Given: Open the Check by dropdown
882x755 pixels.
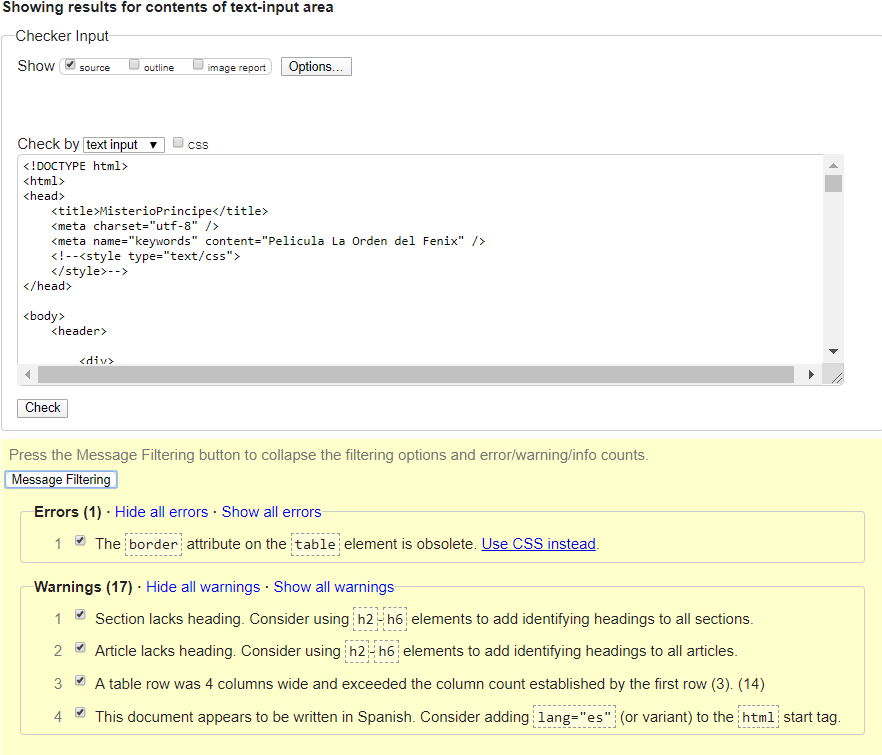Looking at the screenshot, I should click(x=122, y=144).
